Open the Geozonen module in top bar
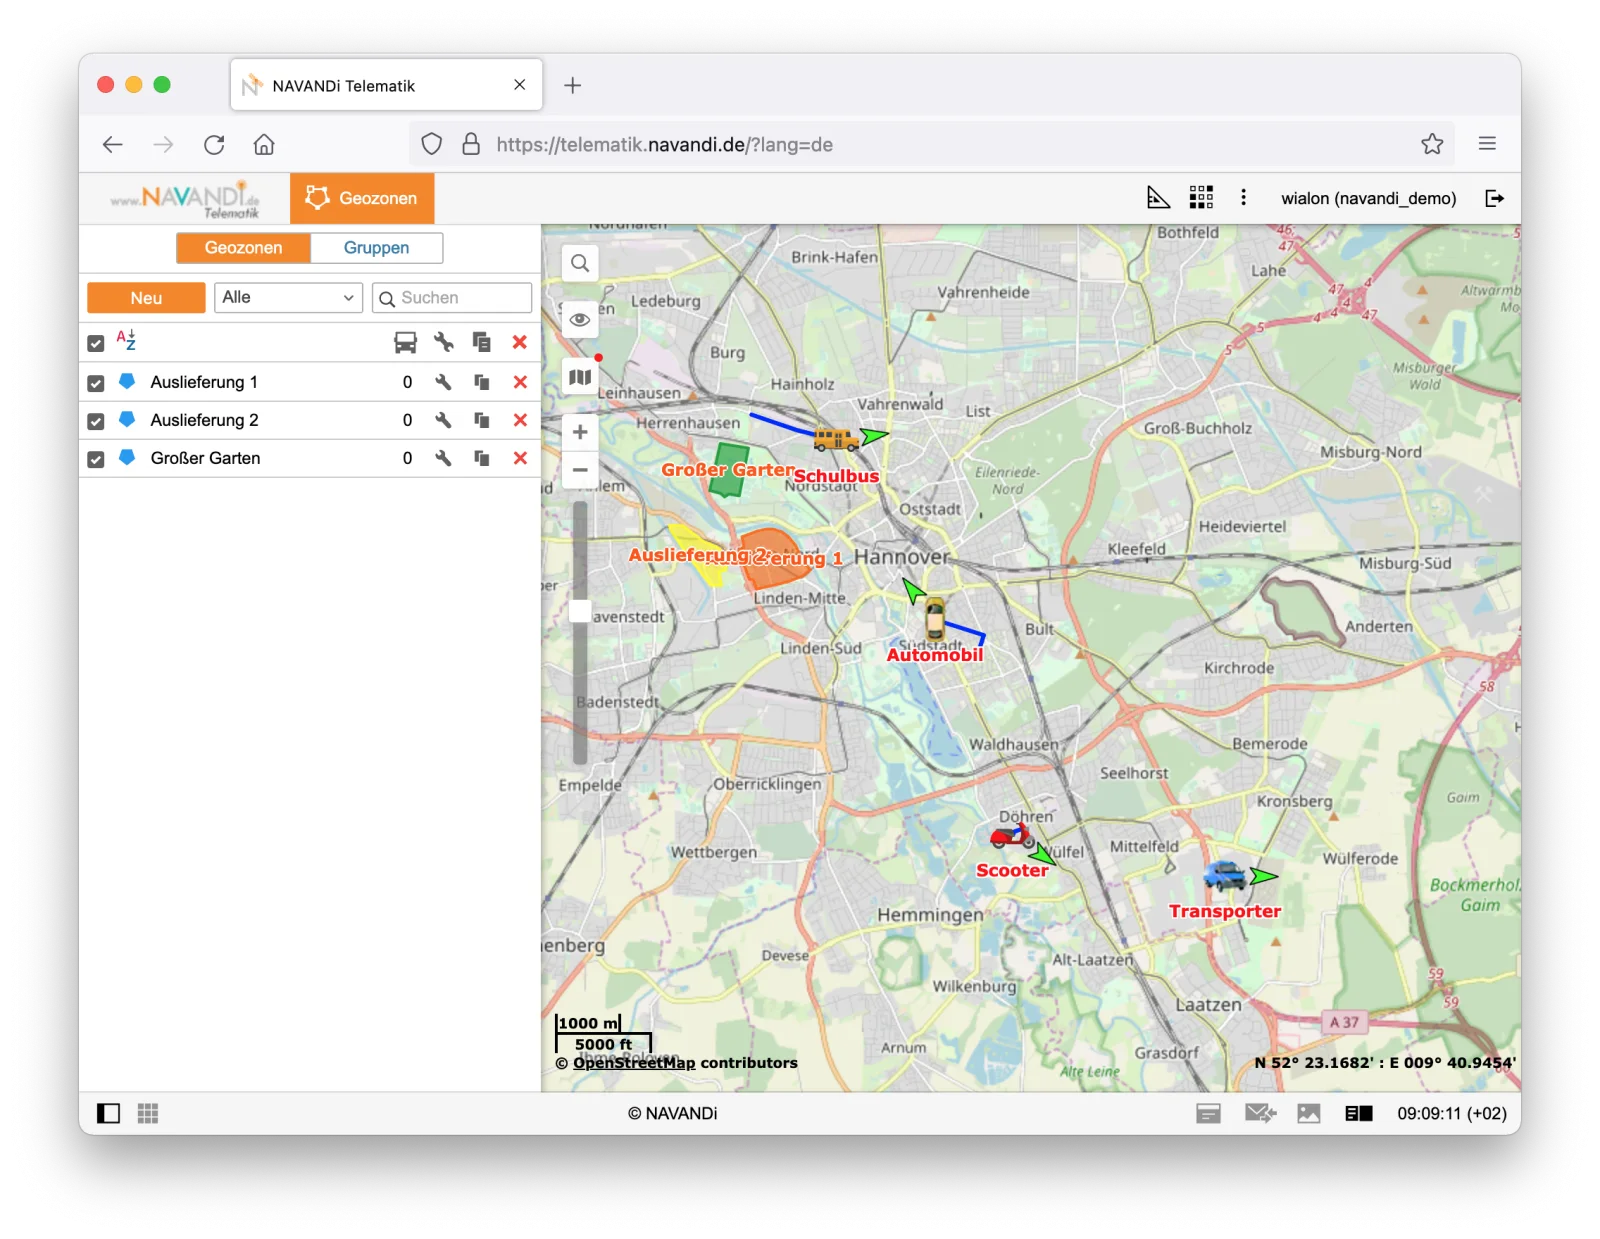Screen dimensions: 1600x1239 362,198
